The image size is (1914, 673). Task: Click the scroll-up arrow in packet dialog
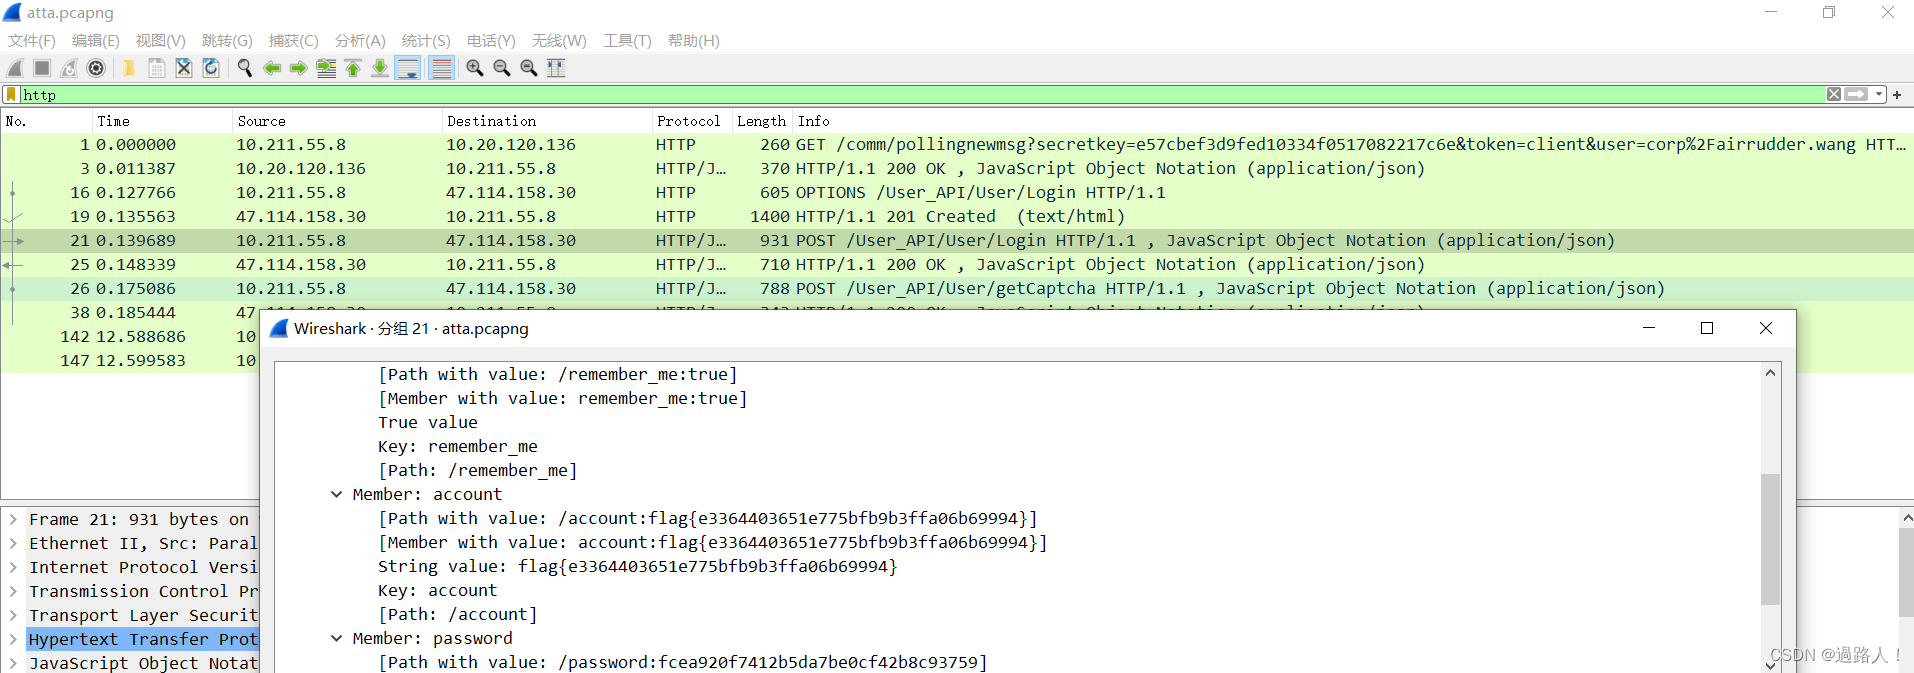coord(1770,373)
